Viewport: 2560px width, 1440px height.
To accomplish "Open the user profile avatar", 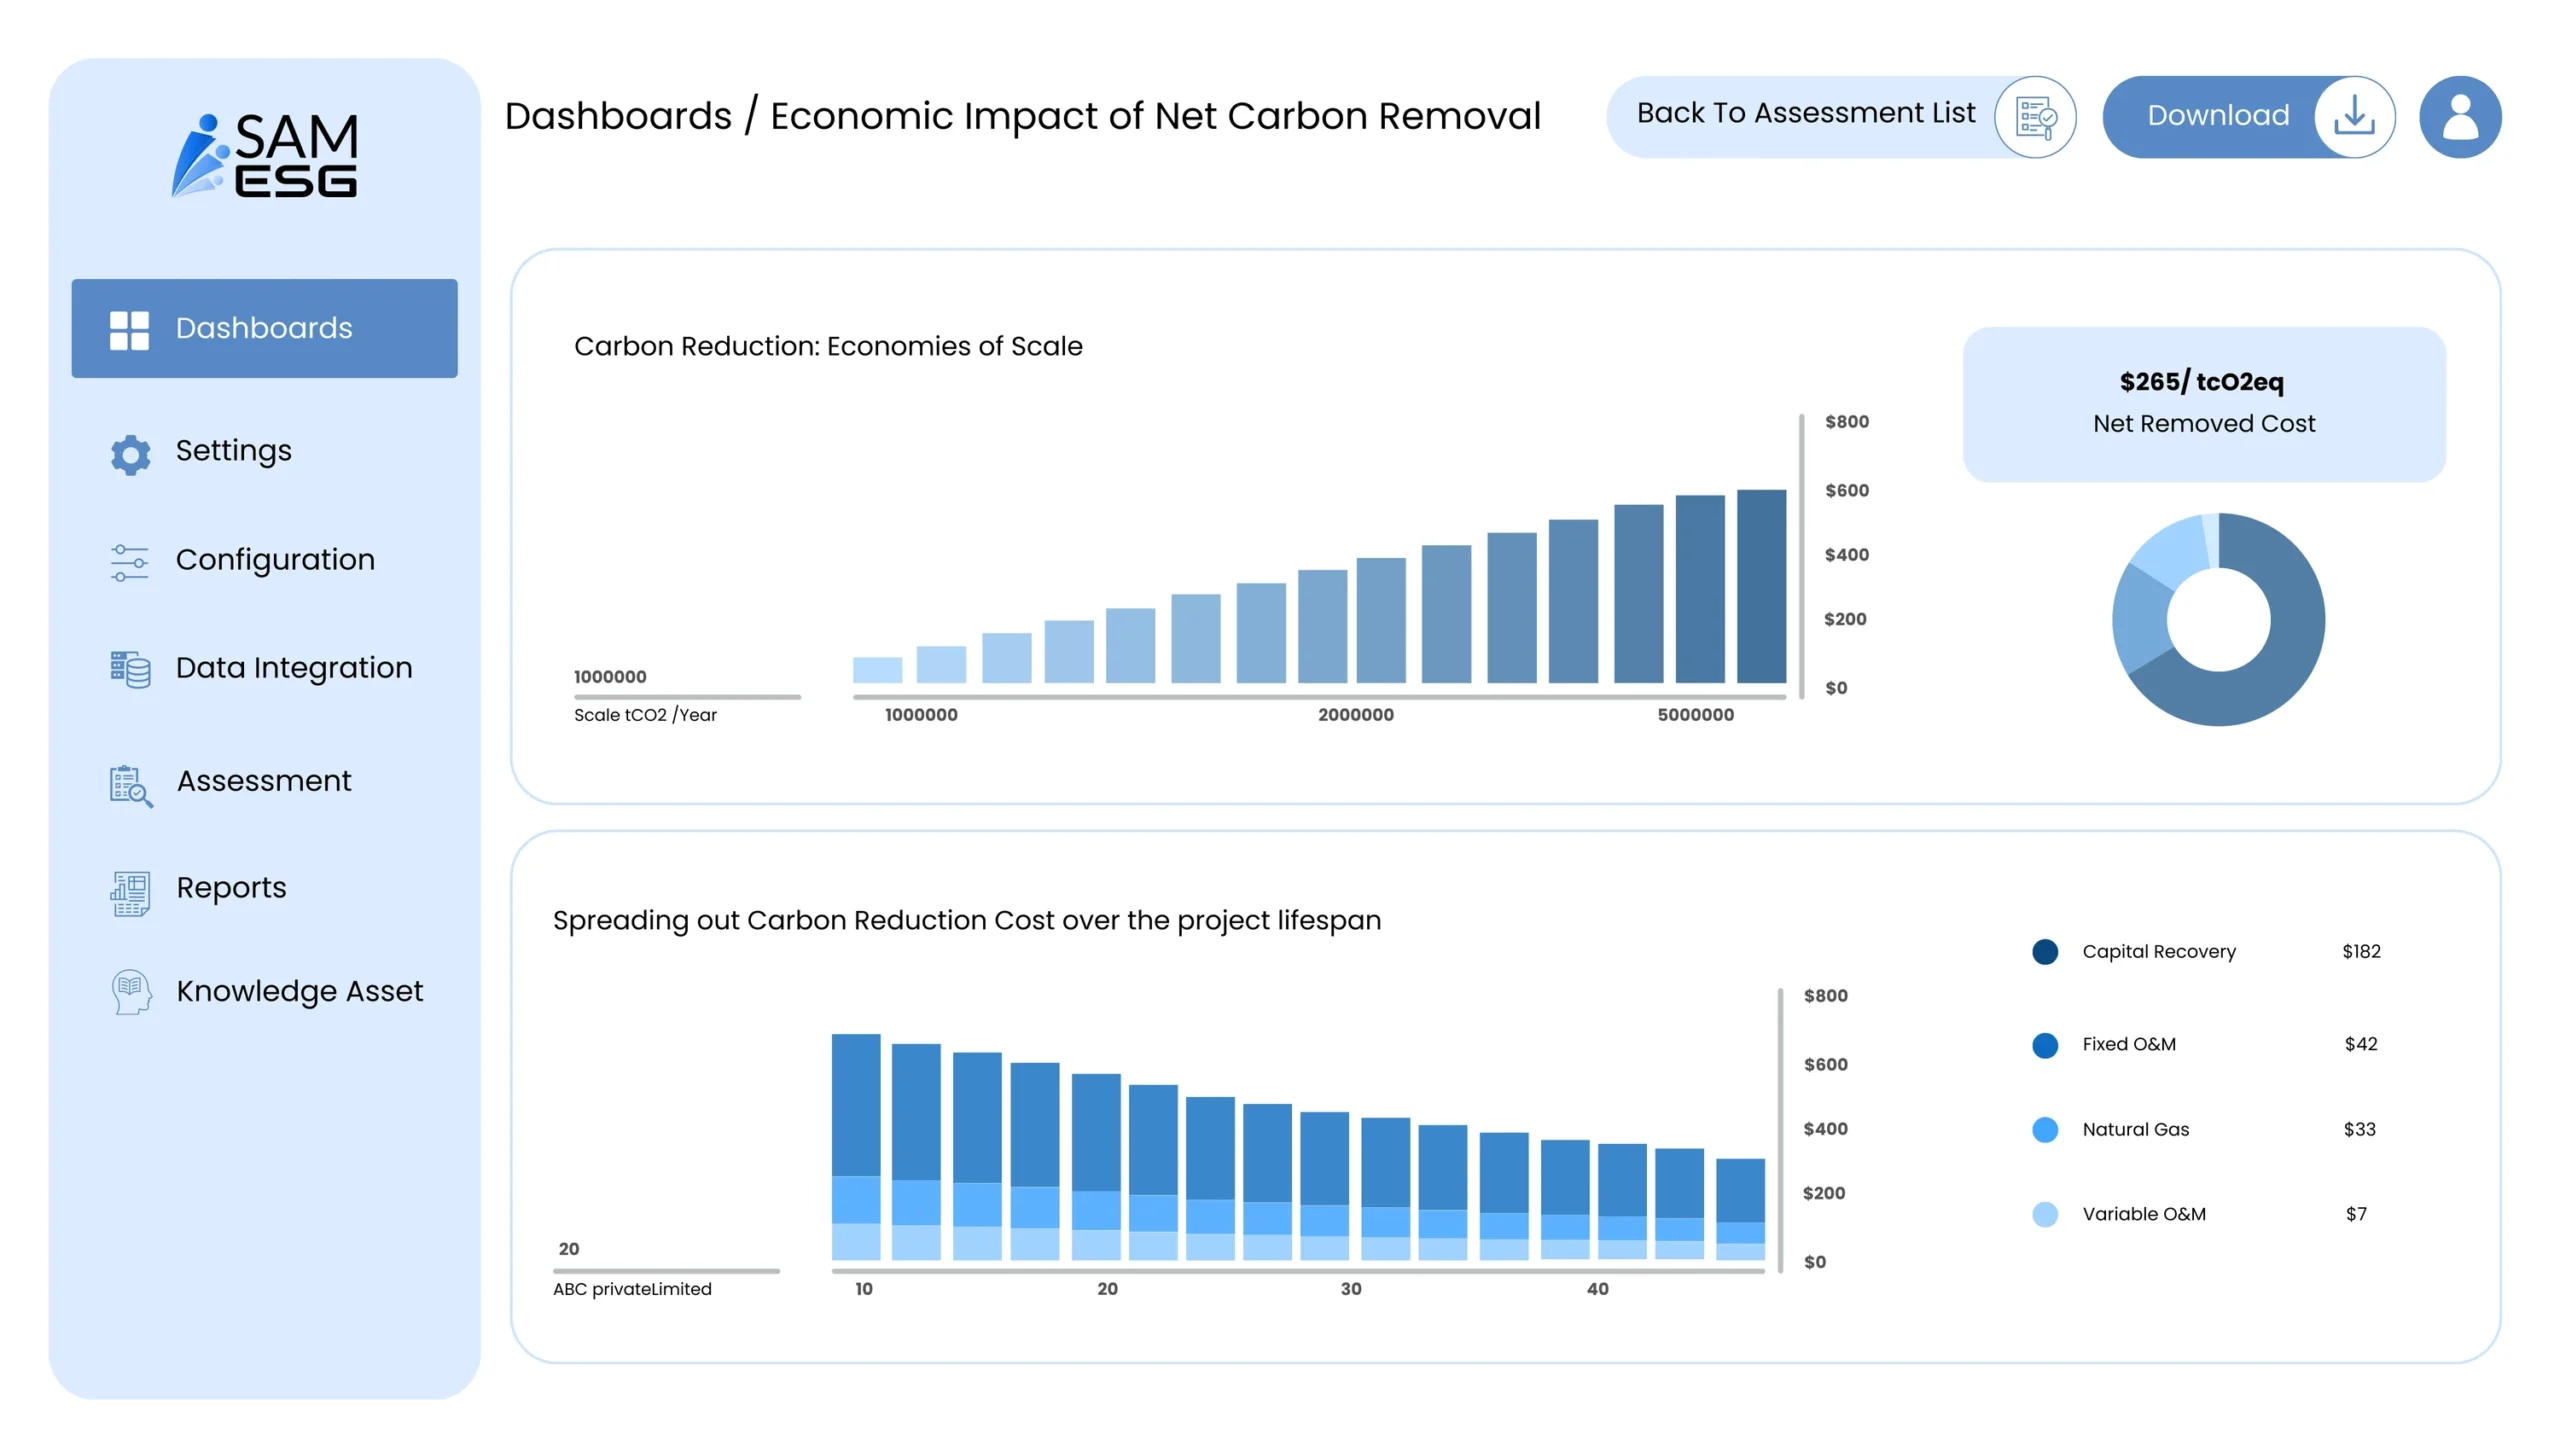I will [2459, 117].
